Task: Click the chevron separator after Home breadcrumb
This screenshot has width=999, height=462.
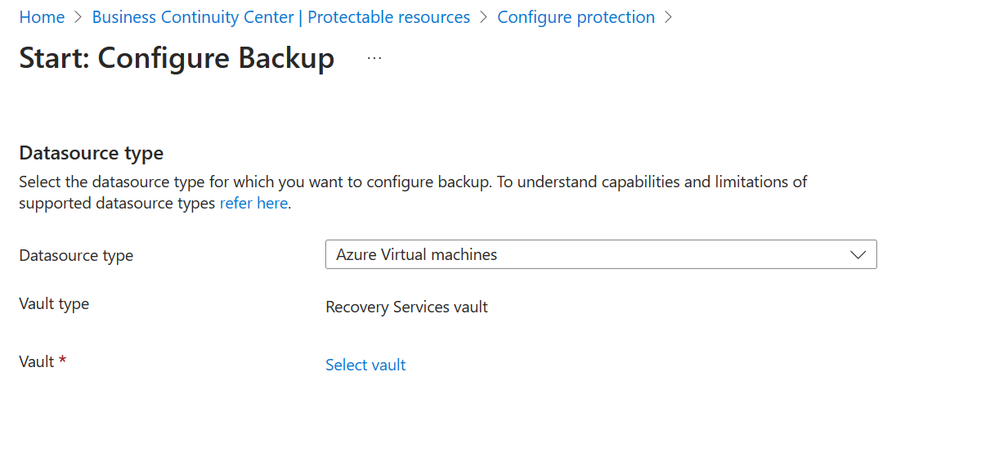Action: [x=78, y=17]
